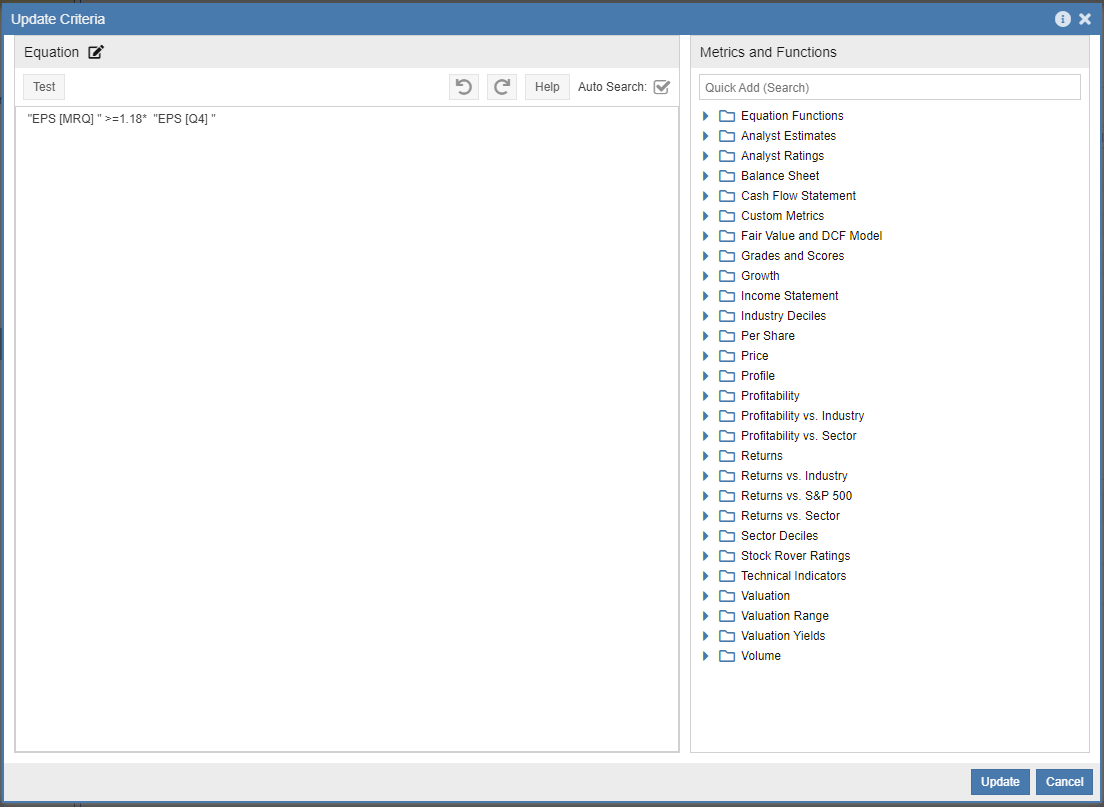Click the undo arrow icon
Screen dimensions: 1104x807
coord(463,87)
